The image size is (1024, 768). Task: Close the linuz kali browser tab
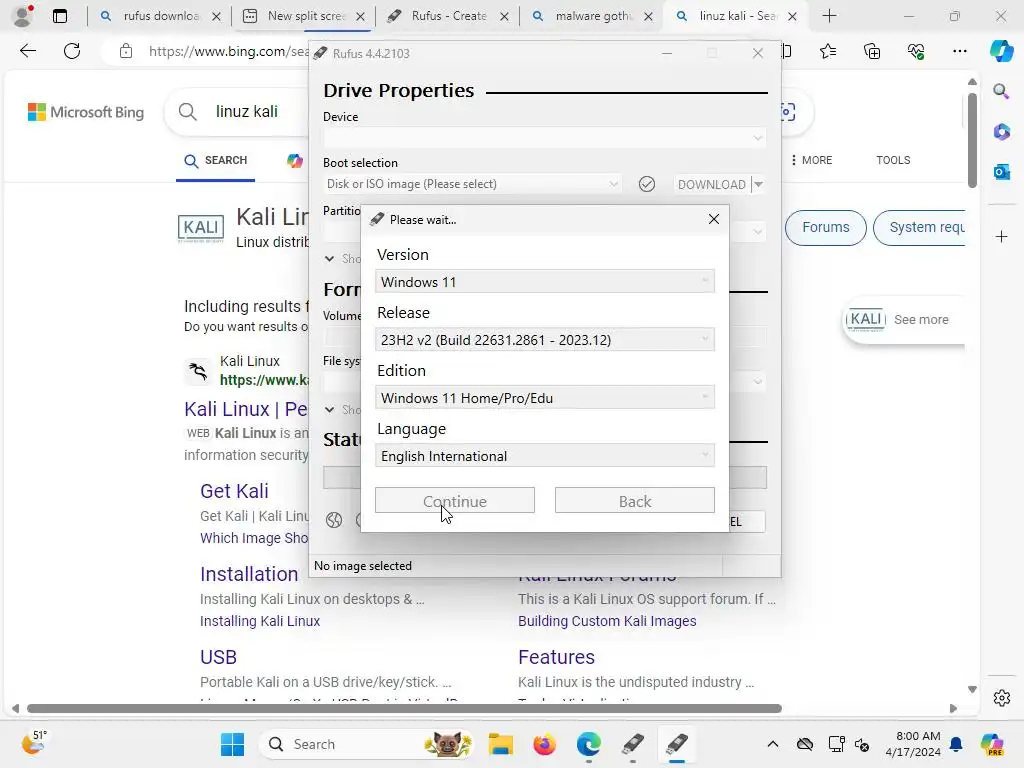pos(792,16)
